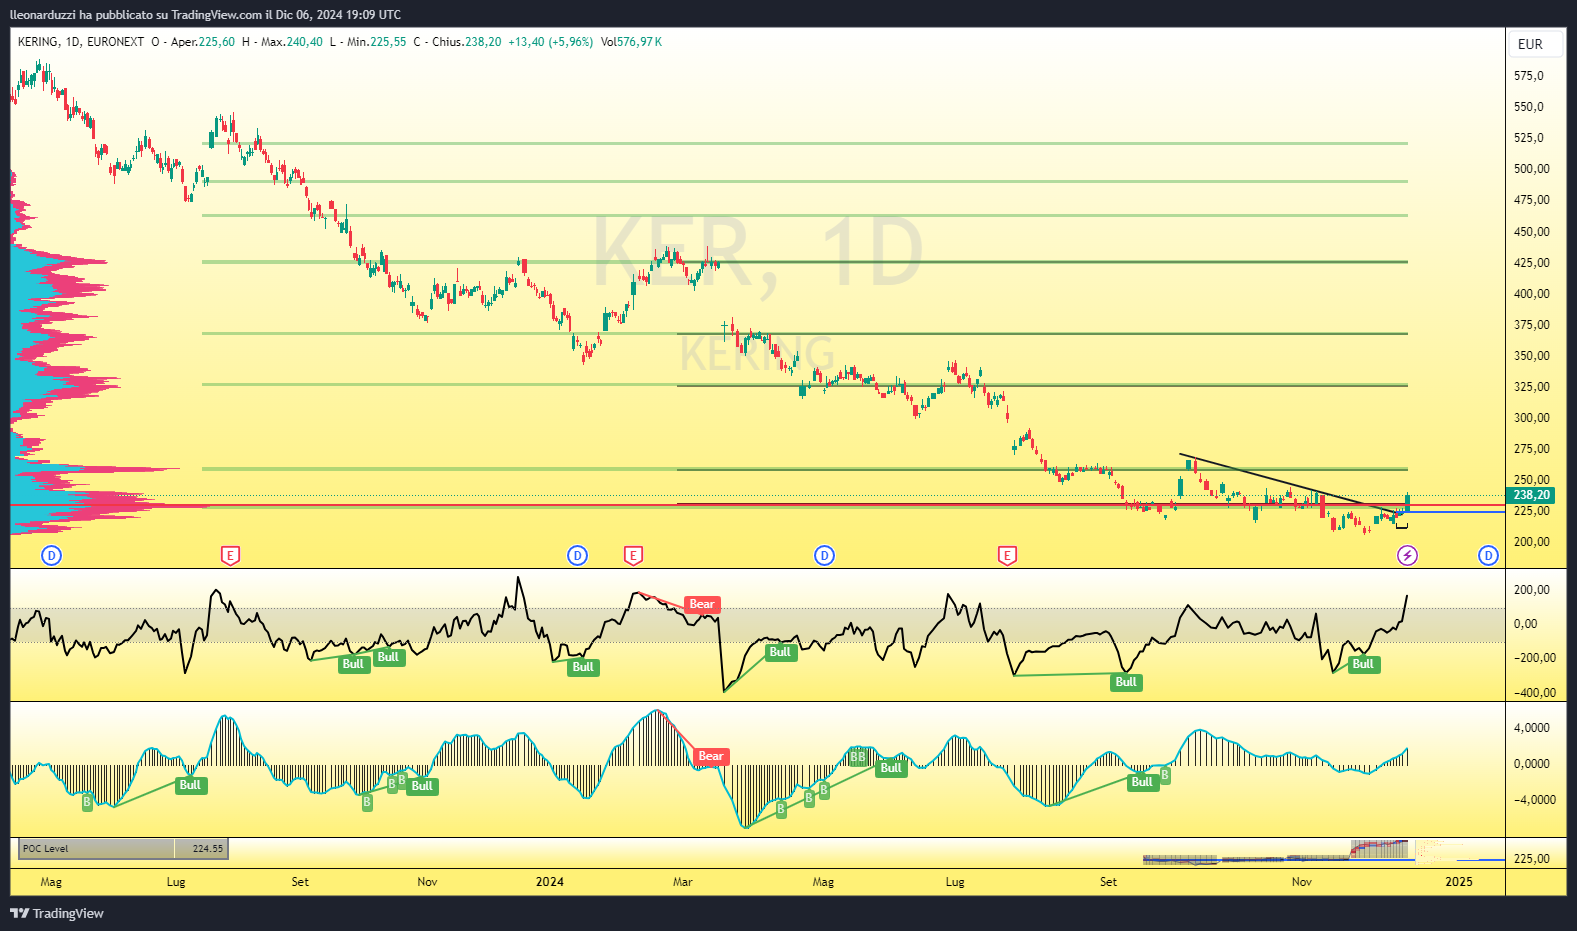This screenshot has height=931, width=1577.
Task: Click the KERING, 1D, EURONEXT symbol title
Action: 81,42
